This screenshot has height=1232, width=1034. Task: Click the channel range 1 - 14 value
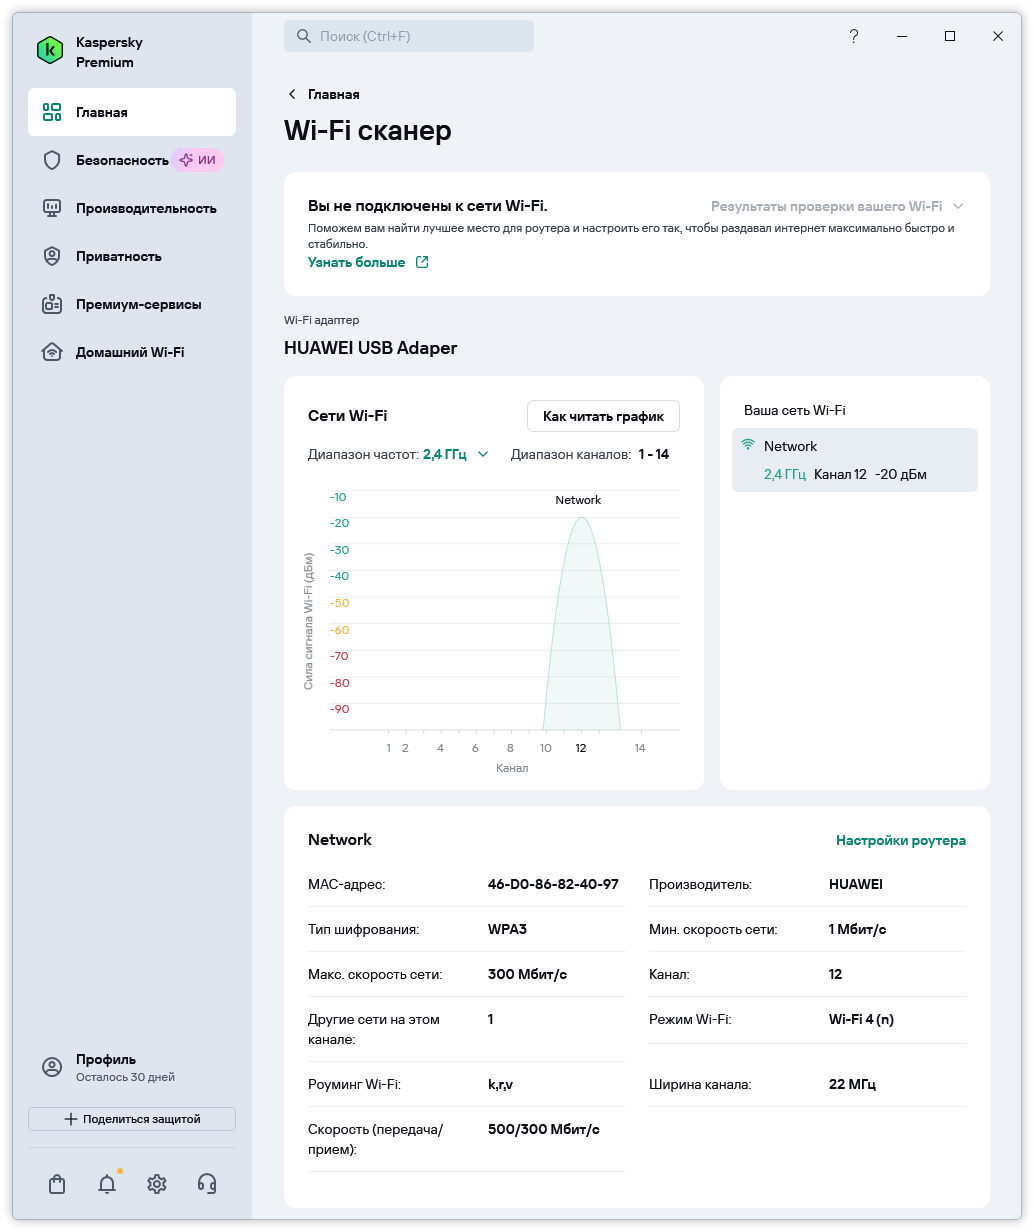coord(654,454)
